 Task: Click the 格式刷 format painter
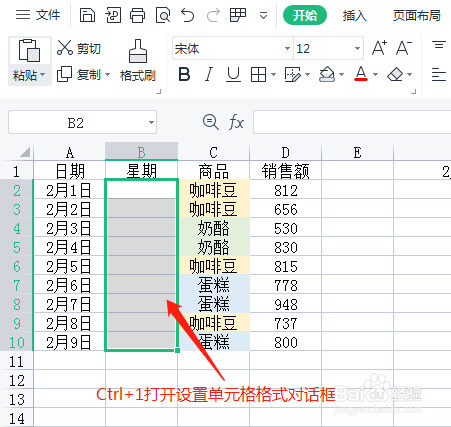point(138,61)
